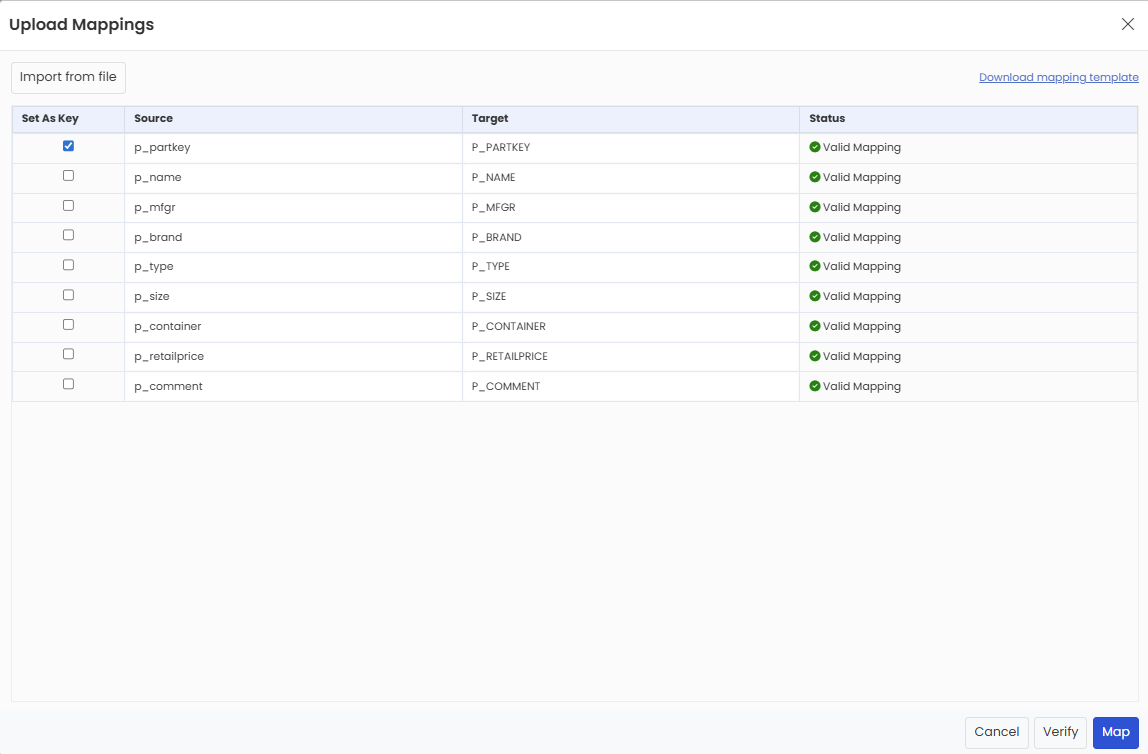Click the green check icon for P_MFGR
The image size is (1148, 754).
click(815, 207)
